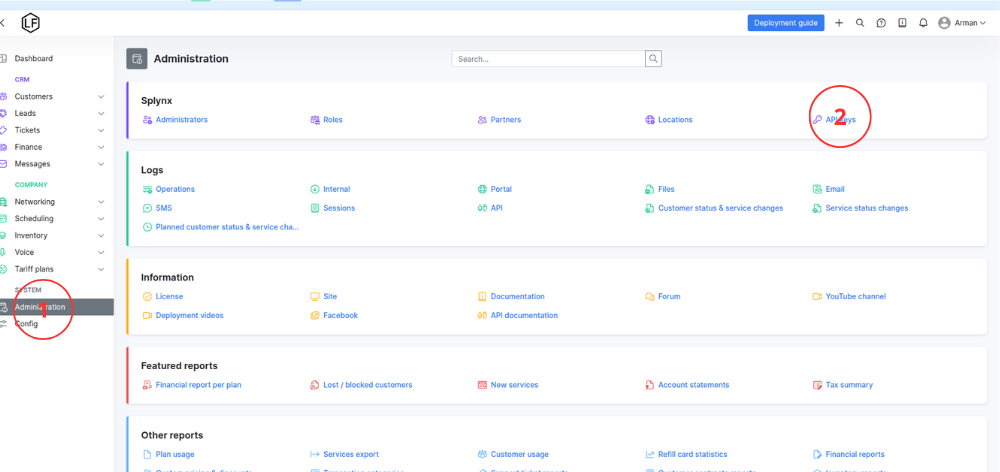Viewport: 1000px width, 472px height.
Task: Select Networking menu item in sidebar
Action: [34, 202]
